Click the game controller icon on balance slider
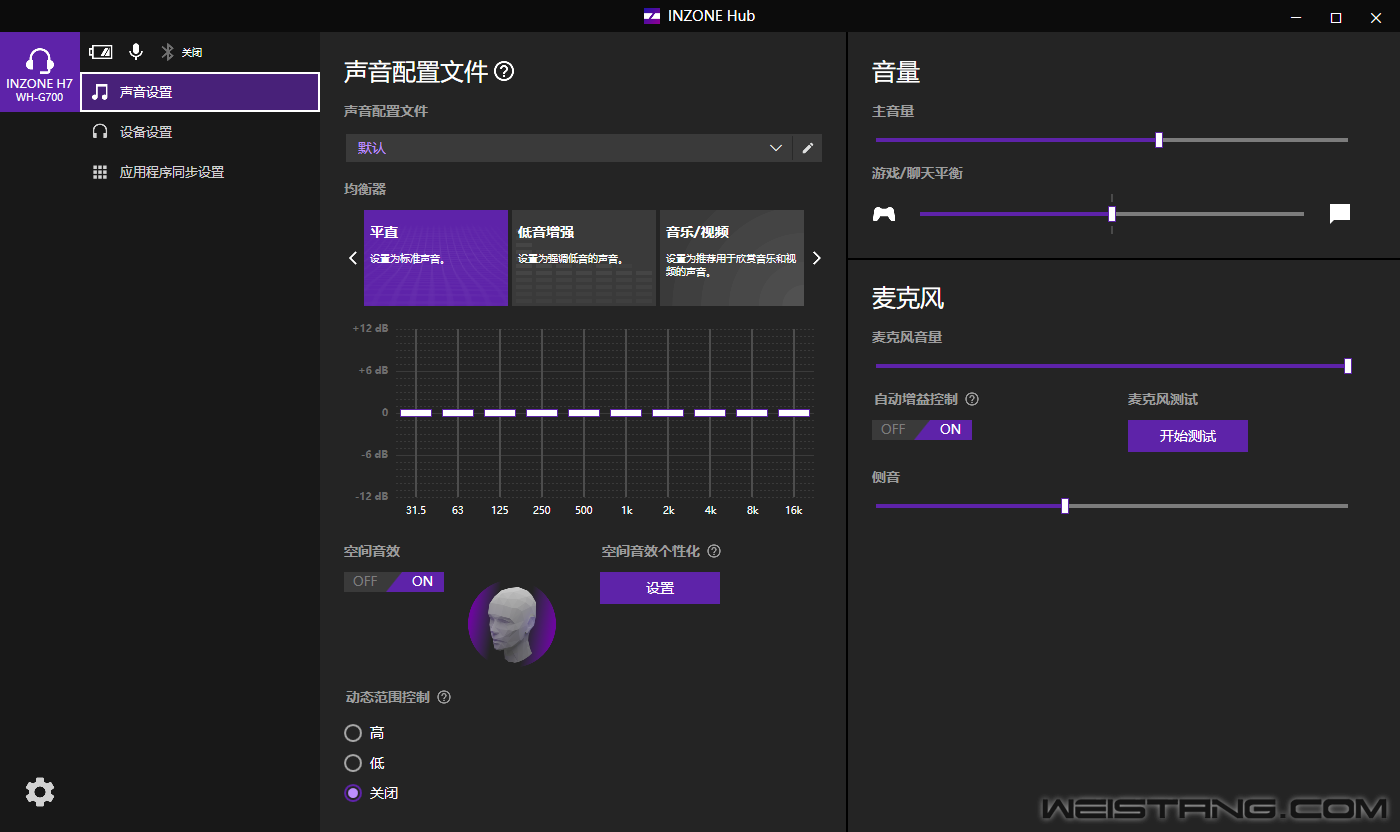This screenshot has height=832, width=1400. pyautogui.click(x=884, y=213)
